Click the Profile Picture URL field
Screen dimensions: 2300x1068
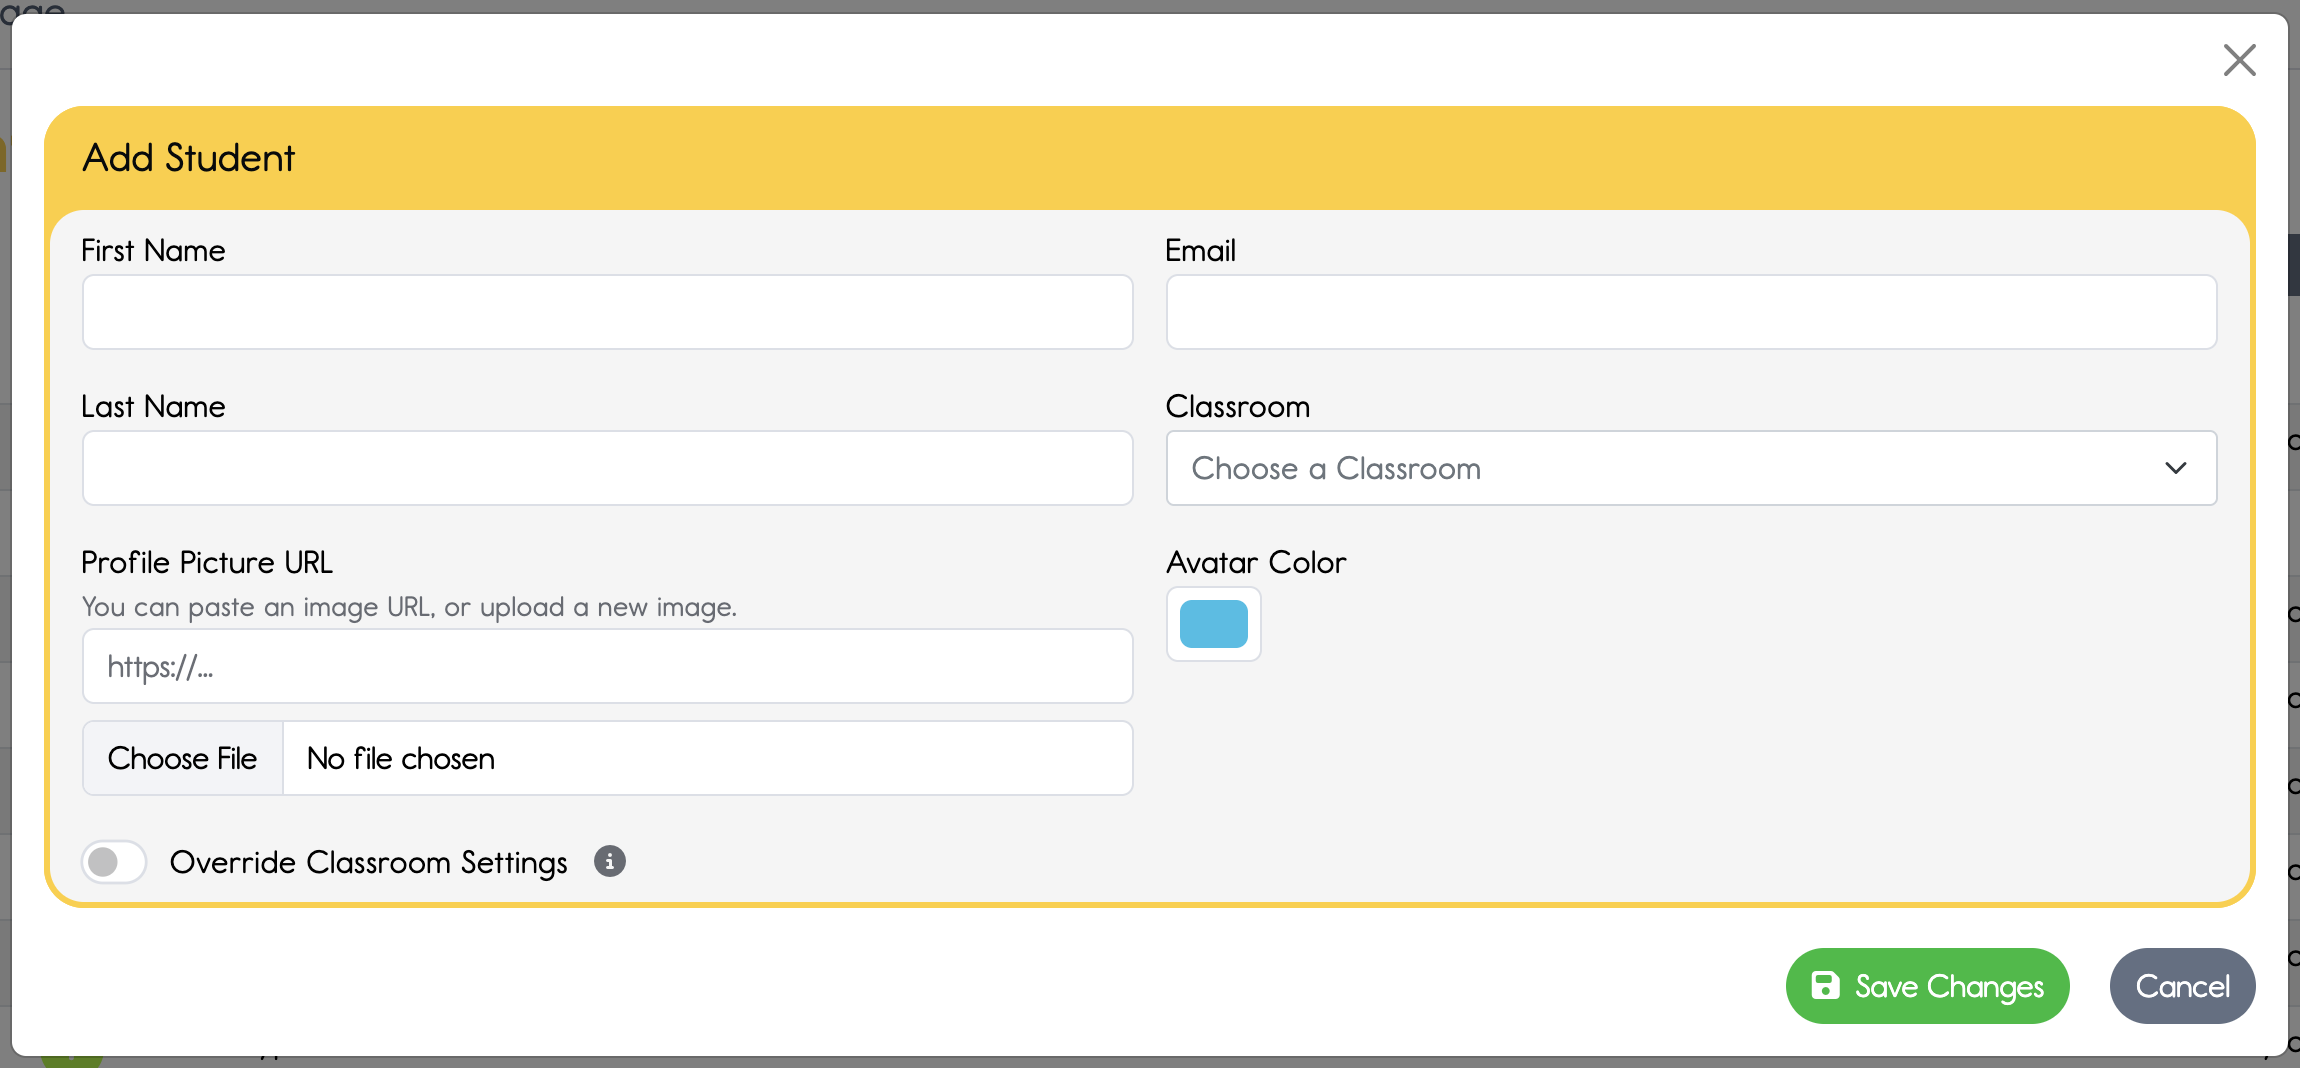click(x=605, y=665)
